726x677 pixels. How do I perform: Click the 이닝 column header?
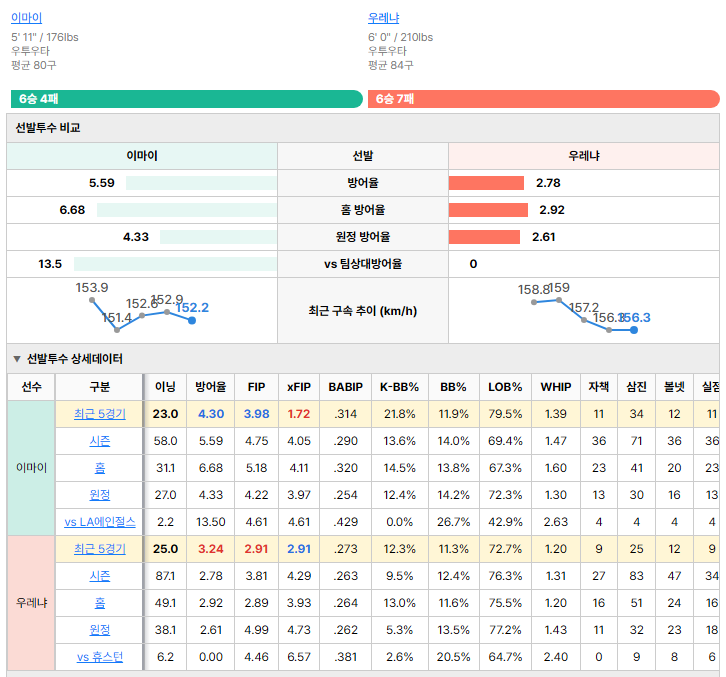(x=165, y=387)
